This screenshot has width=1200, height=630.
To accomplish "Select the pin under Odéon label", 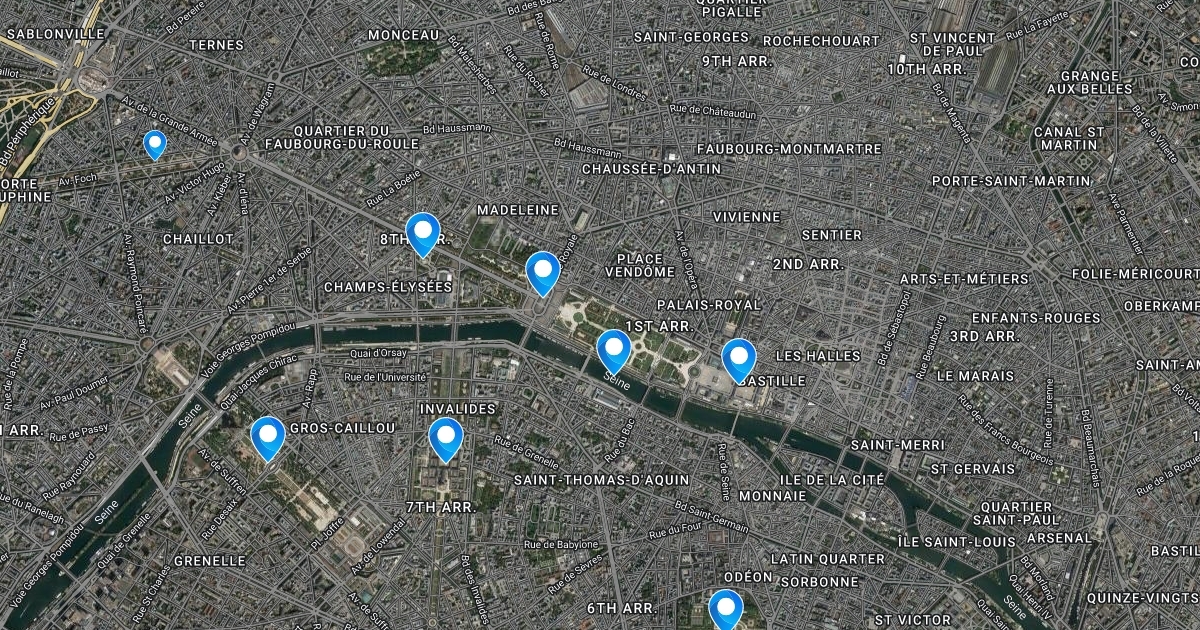I will coord(725,611).
